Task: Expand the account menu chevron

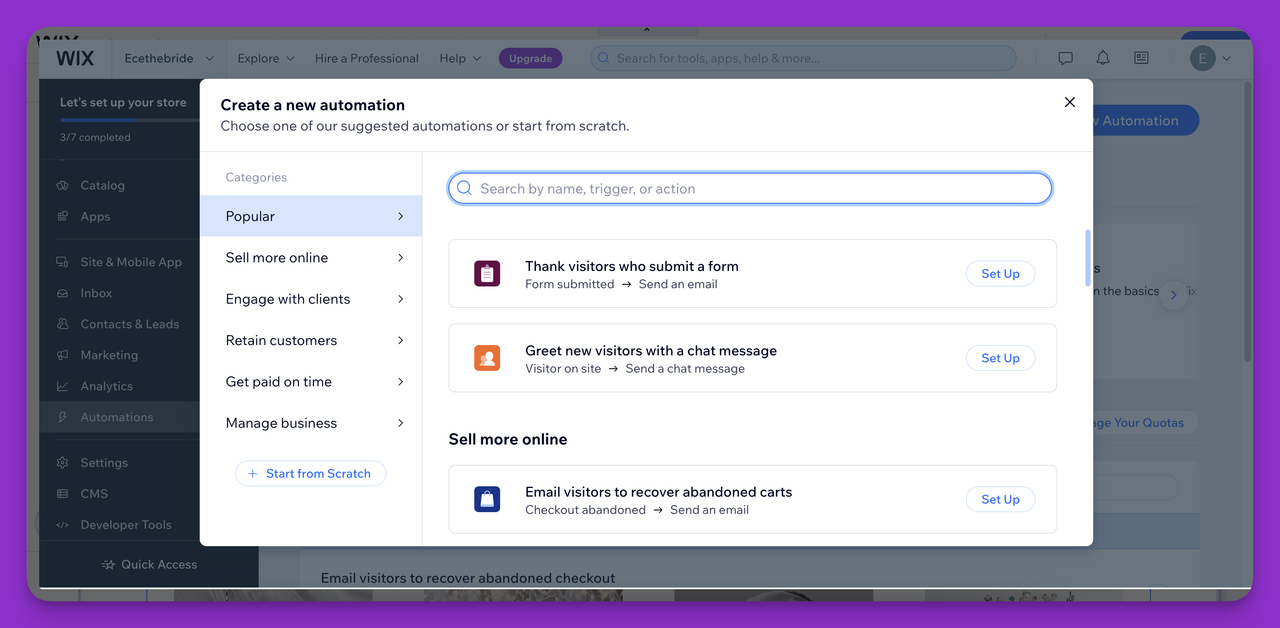Action: pos(1227,59)
